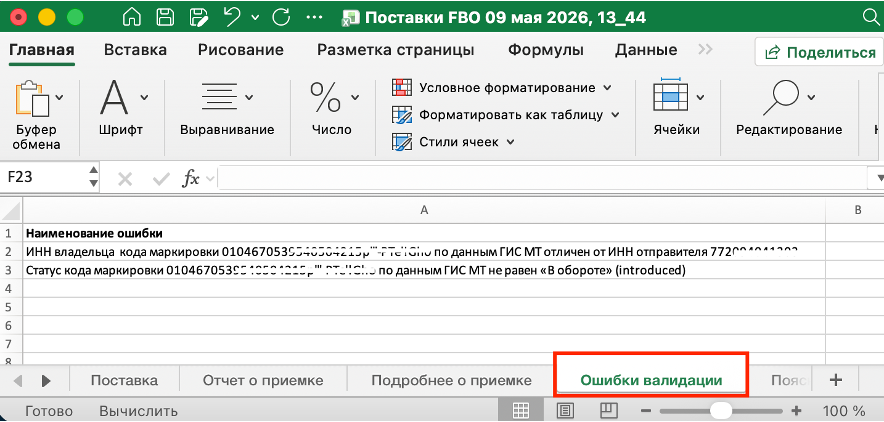Click the Name Box showing F23
Image resolution: width=884 pixels, height=422 pixels.
42,177
